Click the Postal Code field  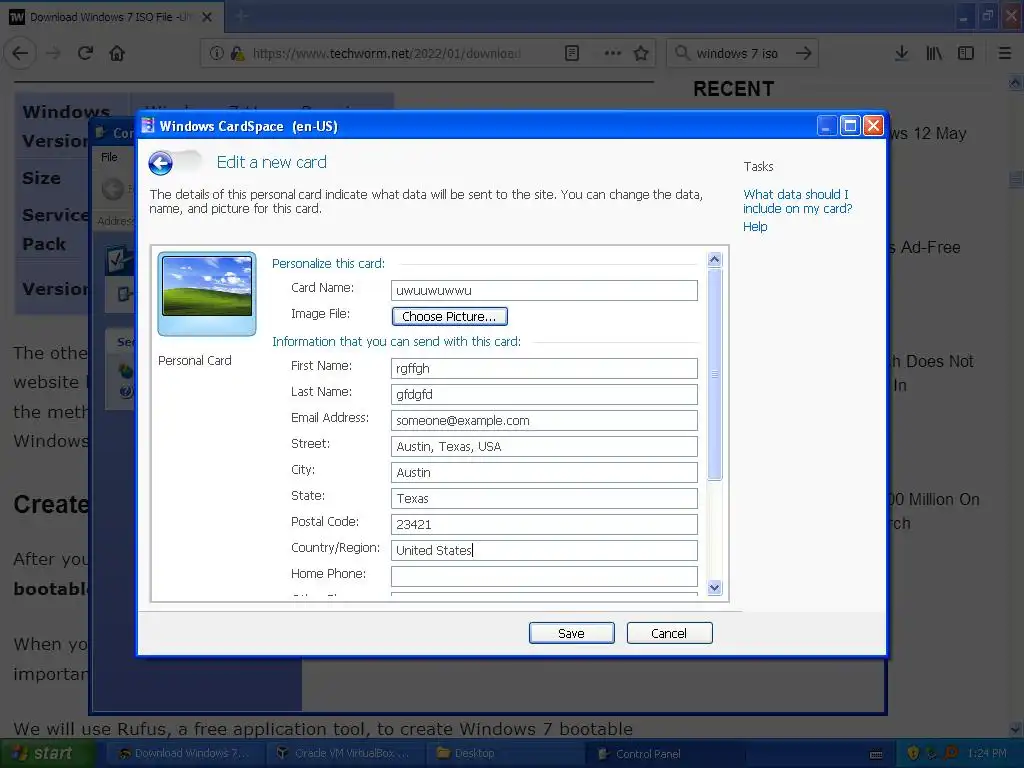tap(544, 524)
